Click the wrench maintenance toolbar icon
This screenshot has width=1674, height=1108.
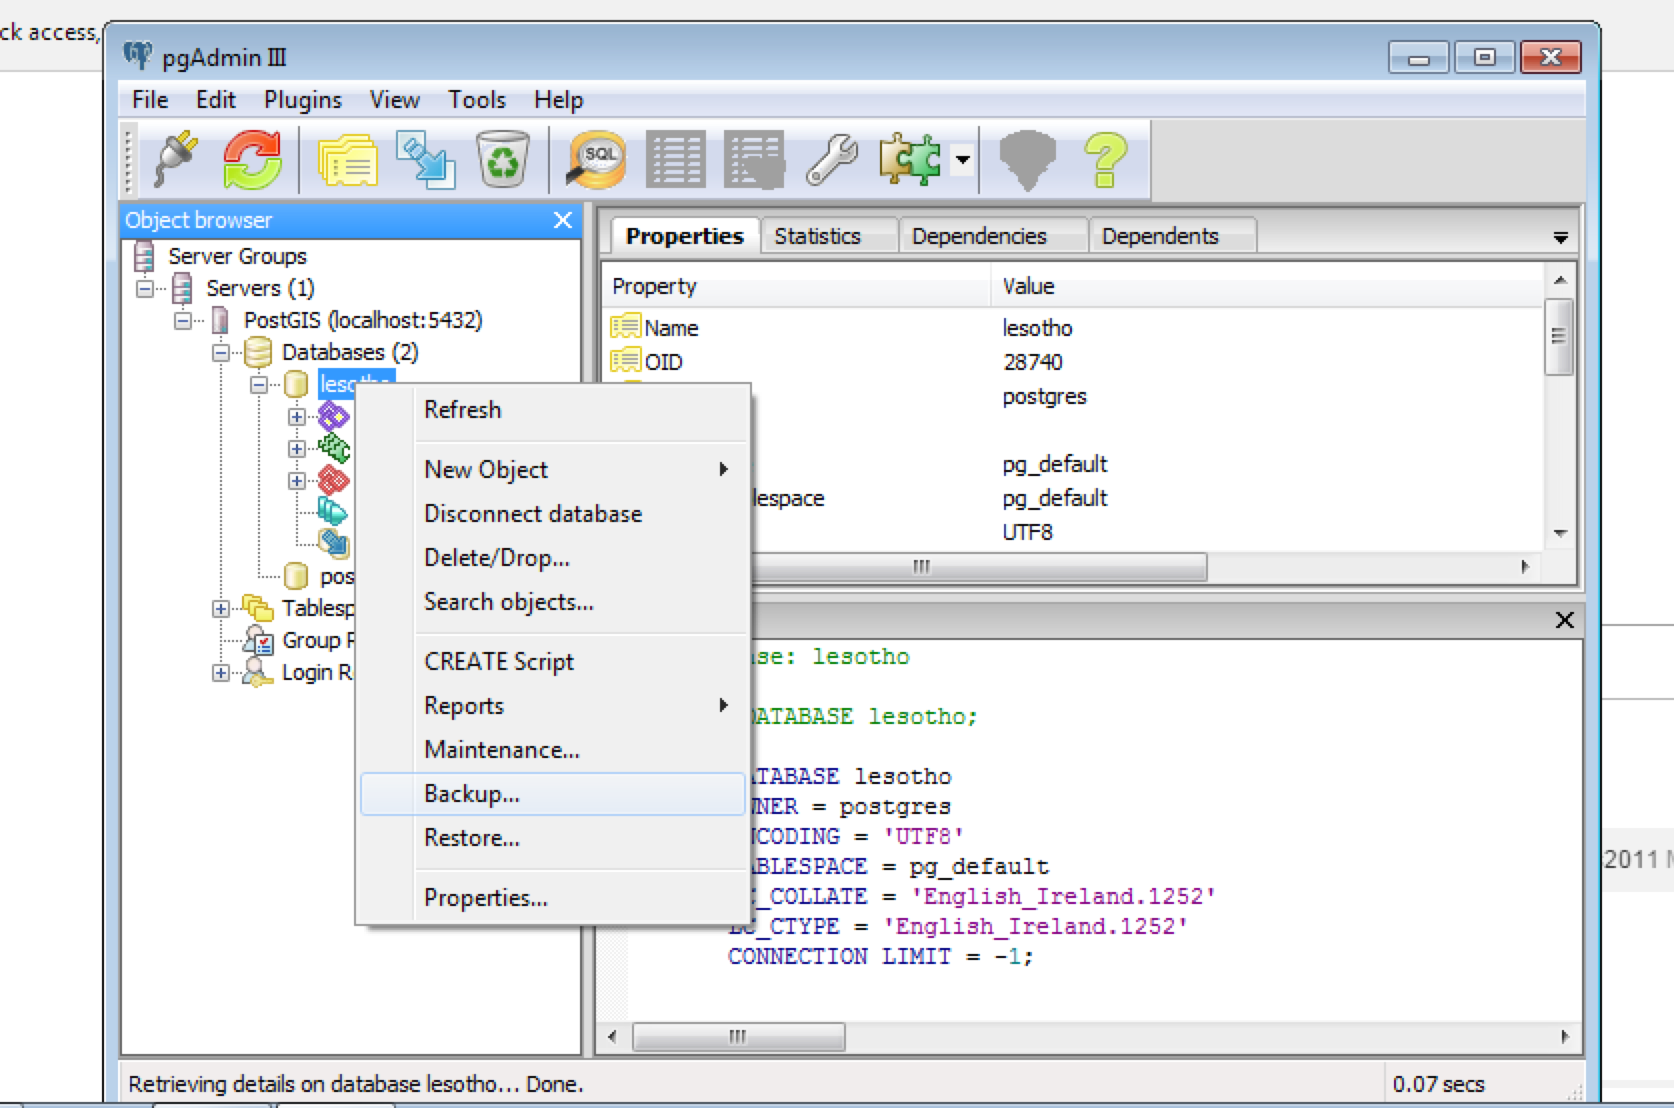click(832, 160)
